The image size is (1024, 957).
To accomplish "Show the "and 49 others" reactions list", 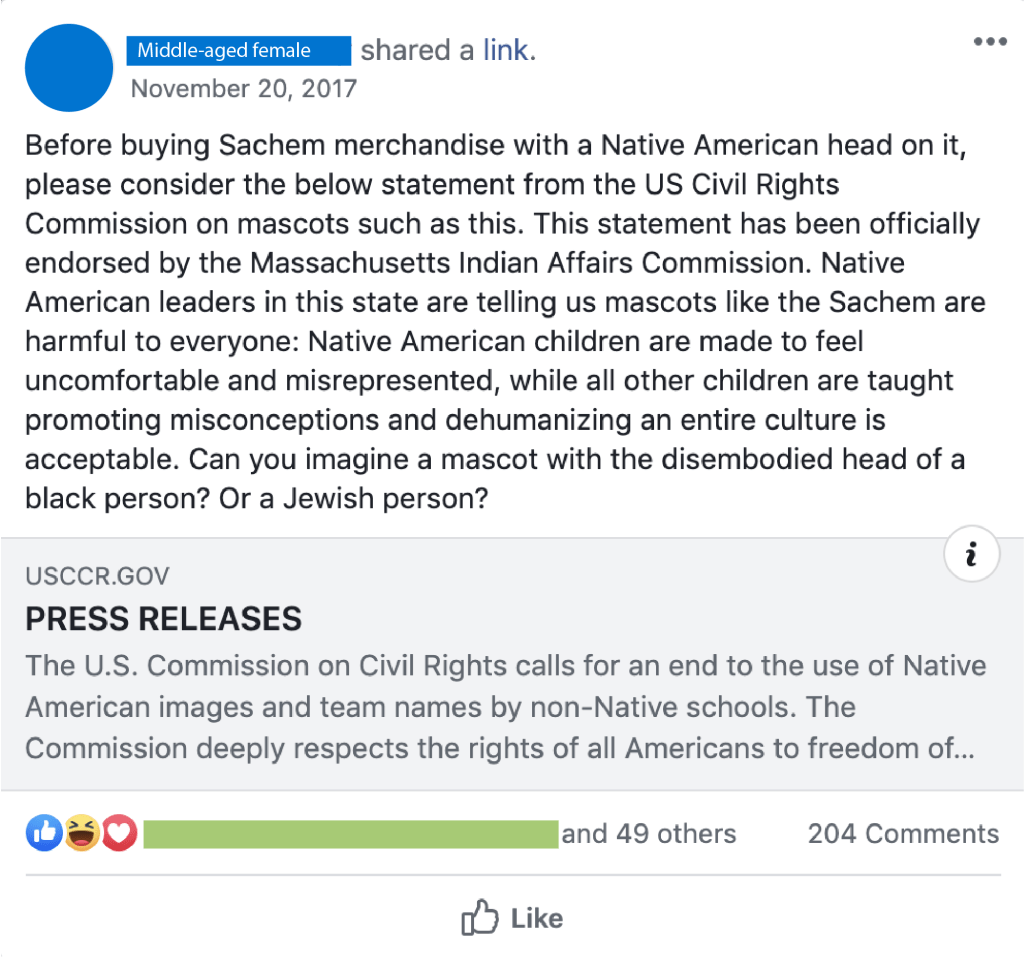I will pyautogui.click(x=649, y=834).
